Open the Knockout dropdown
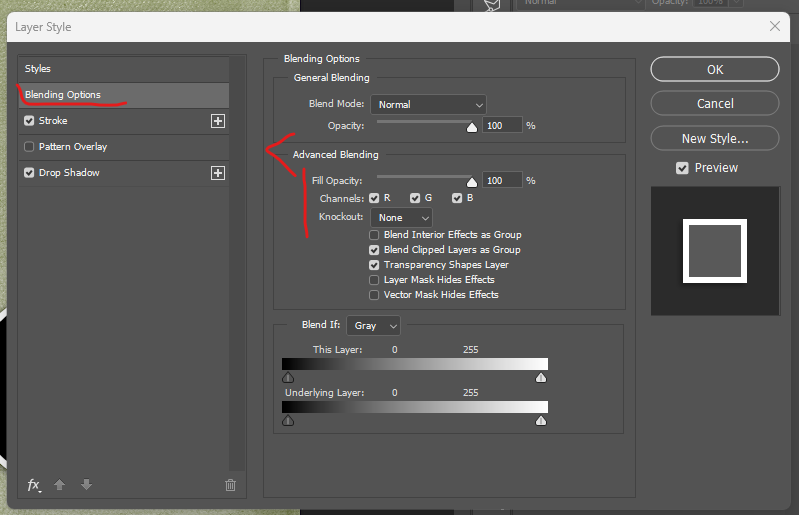The image size is (799, 515). click(402, 218)
